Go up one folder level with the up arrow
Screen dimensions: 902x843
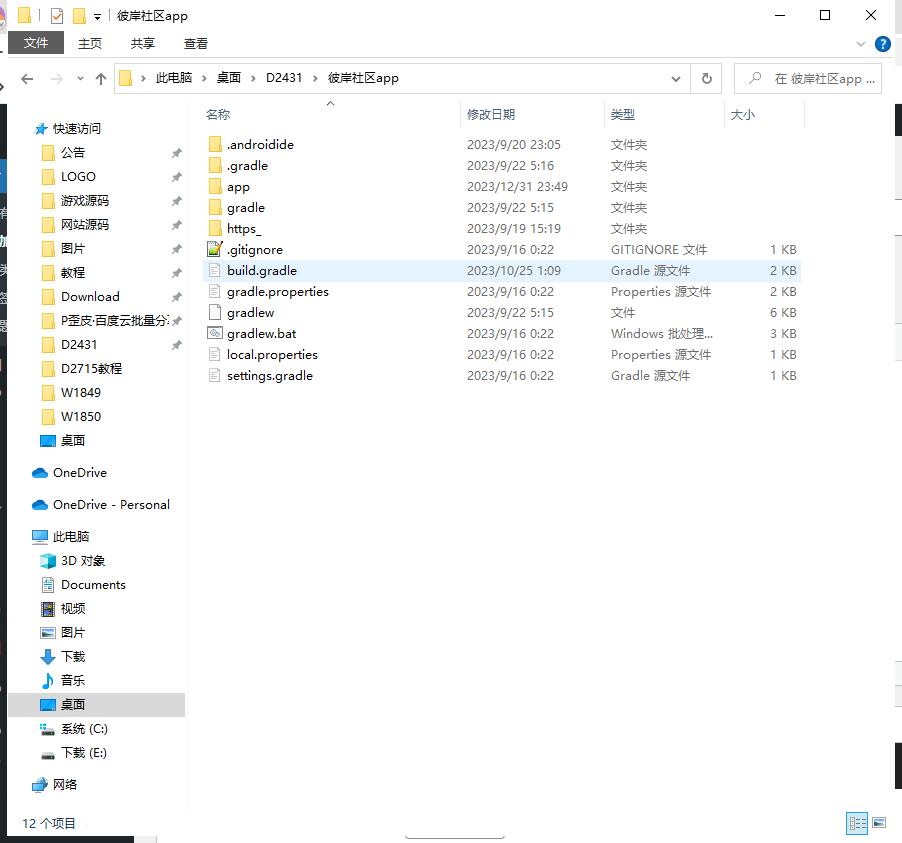[101, 78]
